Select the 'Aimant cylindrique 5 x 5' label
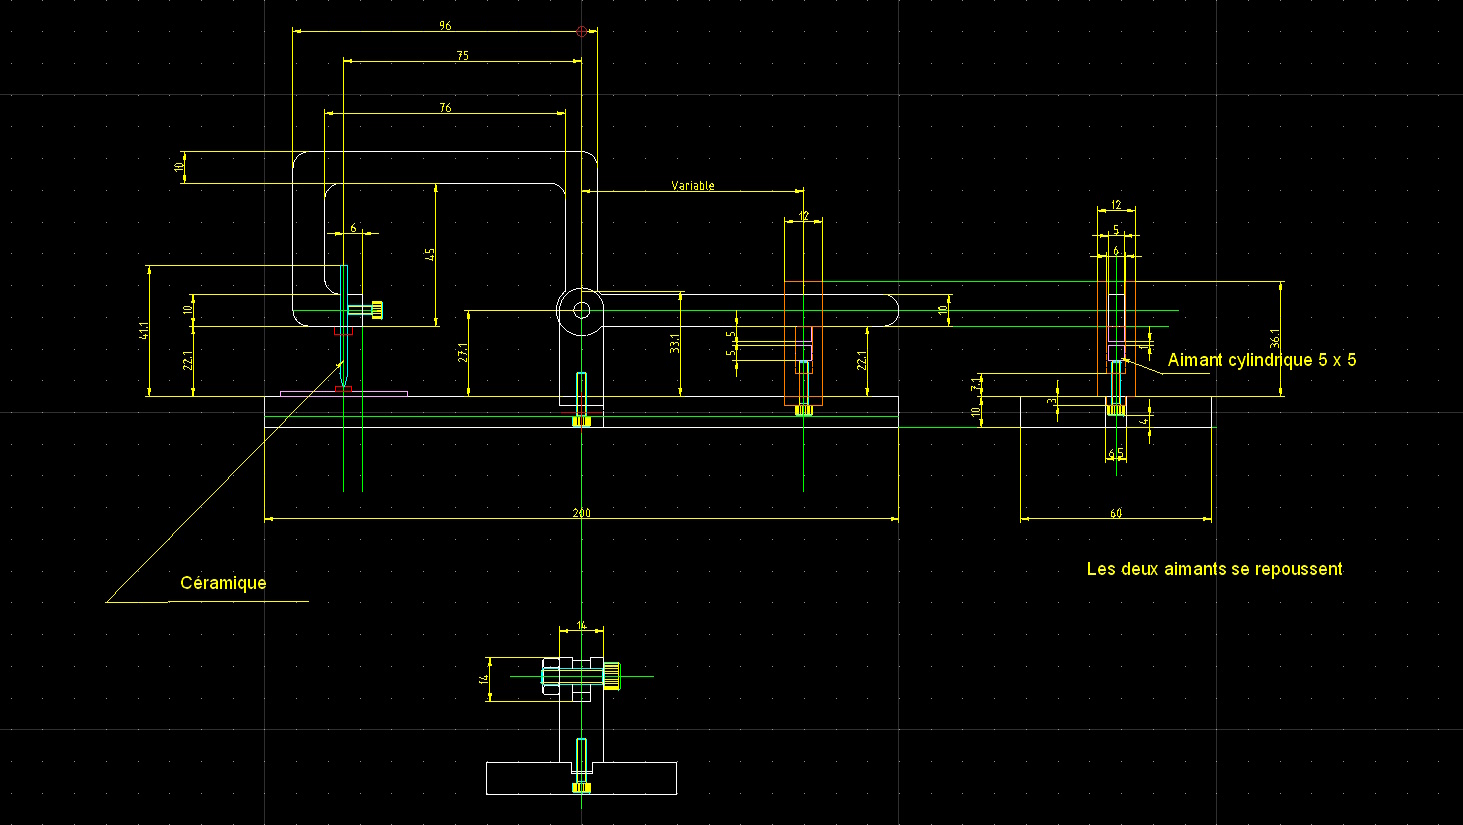Viewport: 1463px width, 825px height. [1262, 360]
